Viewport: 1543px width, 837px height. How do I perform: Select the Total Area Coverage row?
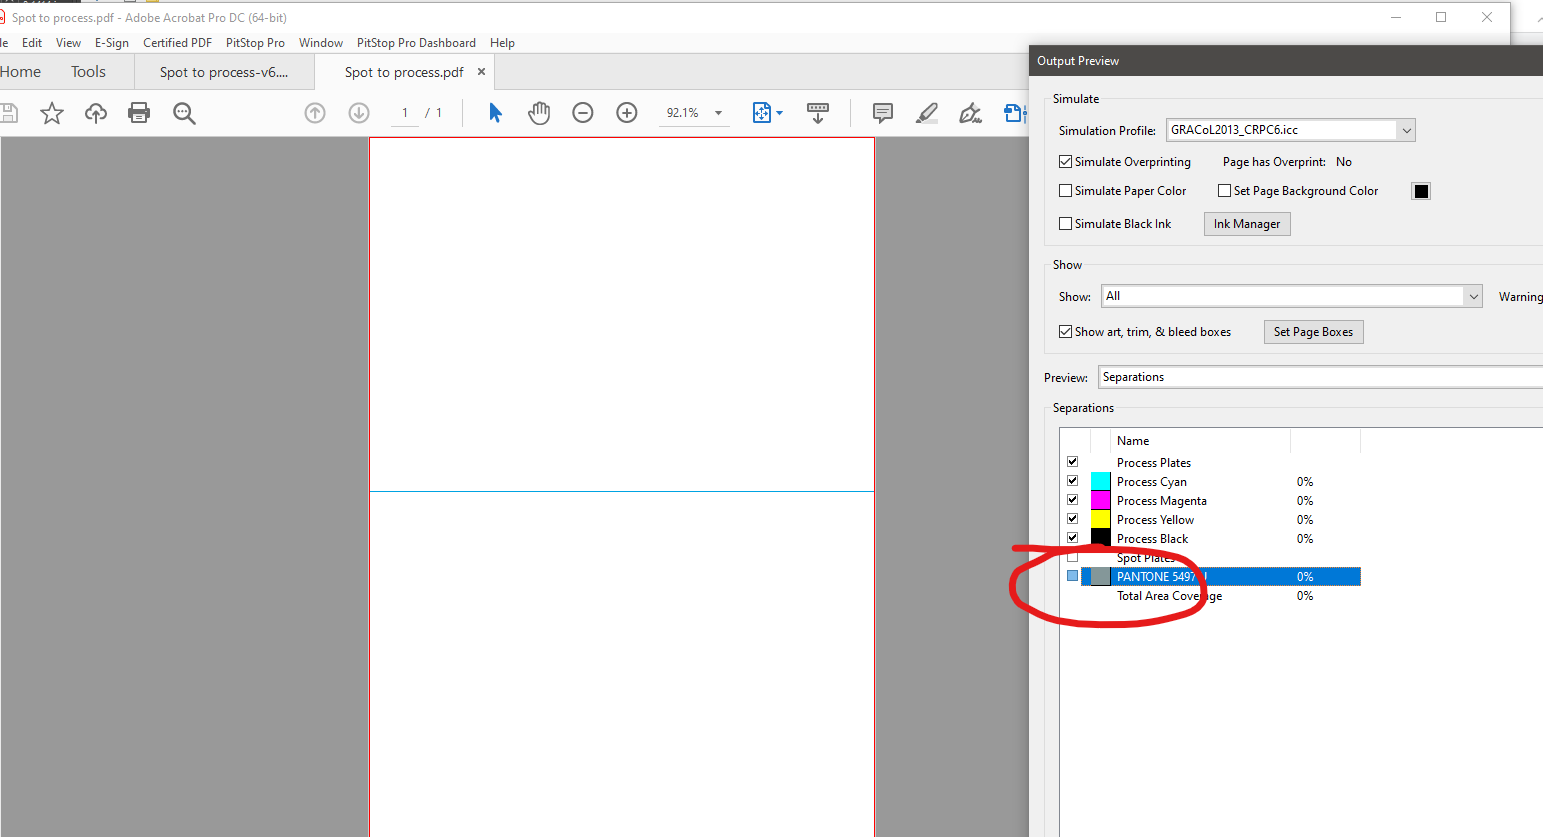coord(1211,596)
